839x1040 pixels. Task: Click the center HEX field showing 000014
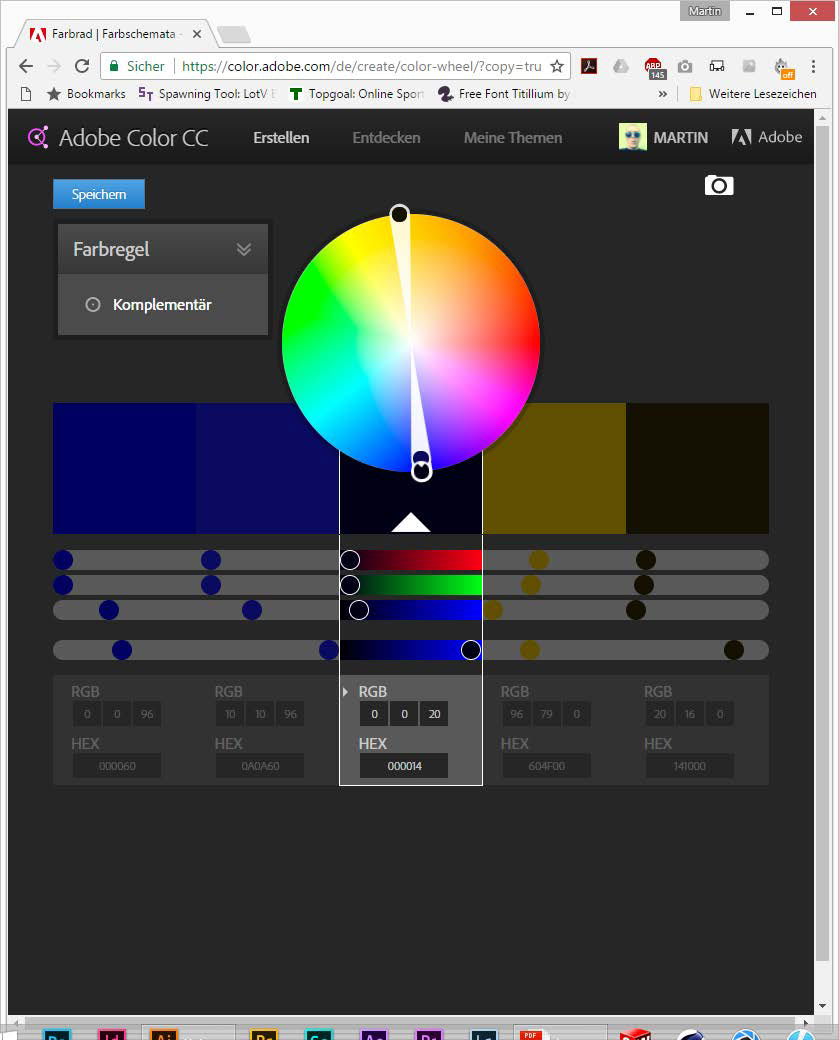pos(404,765)
